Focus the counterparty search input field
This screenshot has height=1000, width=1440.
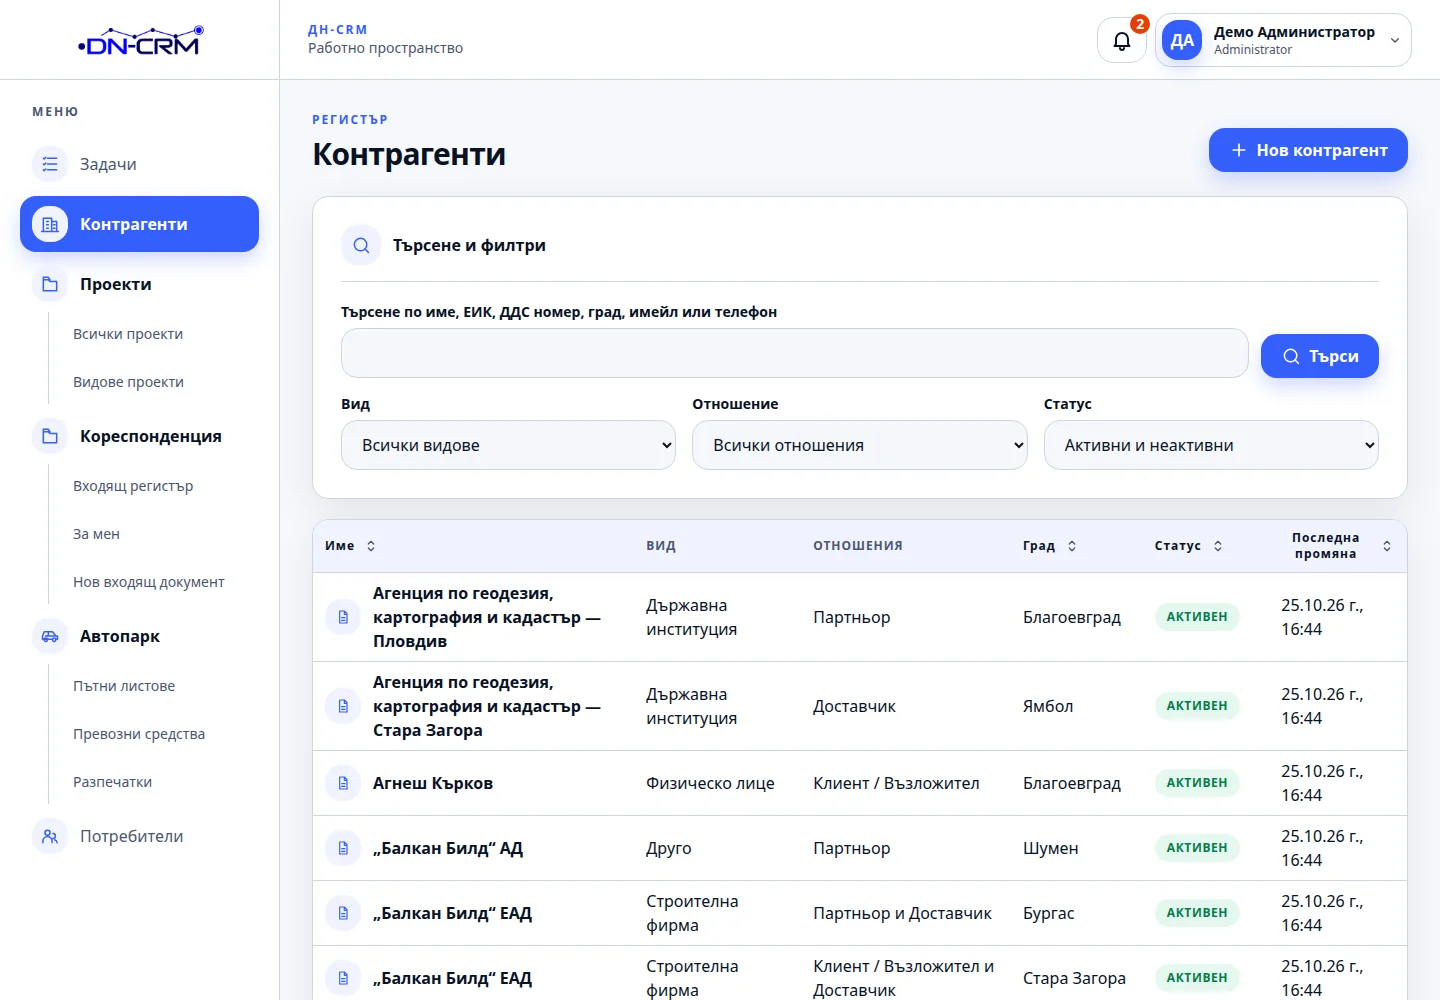pyautogui.click(x=795, y=353)
